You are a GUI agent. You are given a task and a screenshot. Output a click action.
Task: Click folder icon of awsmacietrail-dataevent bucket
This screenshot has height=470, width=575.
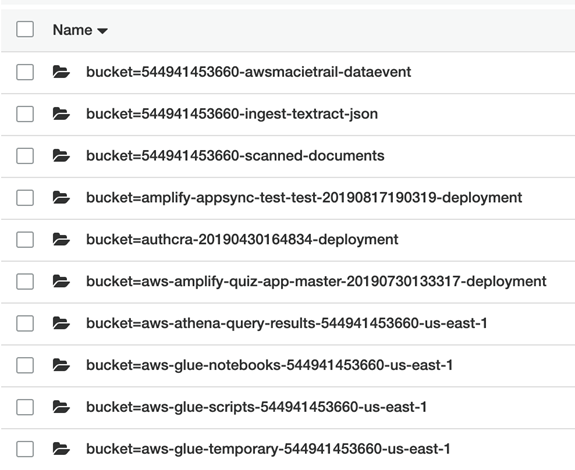click(x=61, y=72)
